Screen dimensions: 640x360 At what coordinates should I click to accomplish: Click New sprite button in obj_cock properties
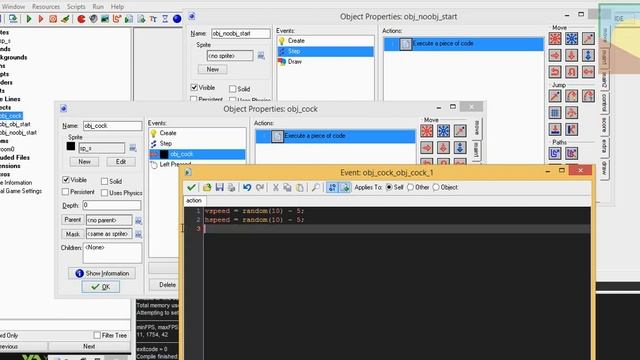point(84,162)
